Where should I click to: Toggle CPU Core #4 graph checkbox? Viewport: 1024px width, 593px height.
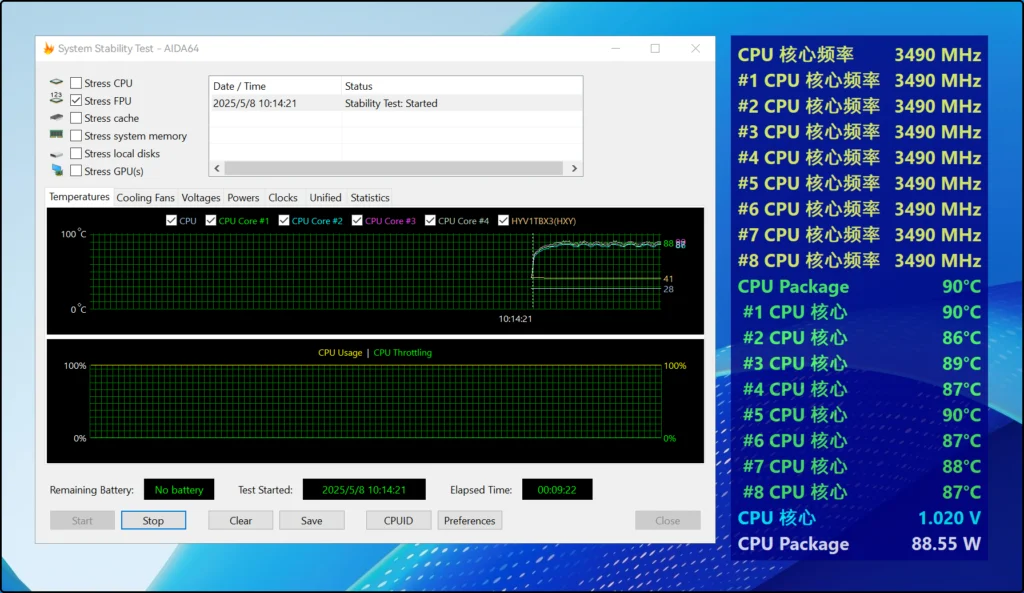pos(430,221)
